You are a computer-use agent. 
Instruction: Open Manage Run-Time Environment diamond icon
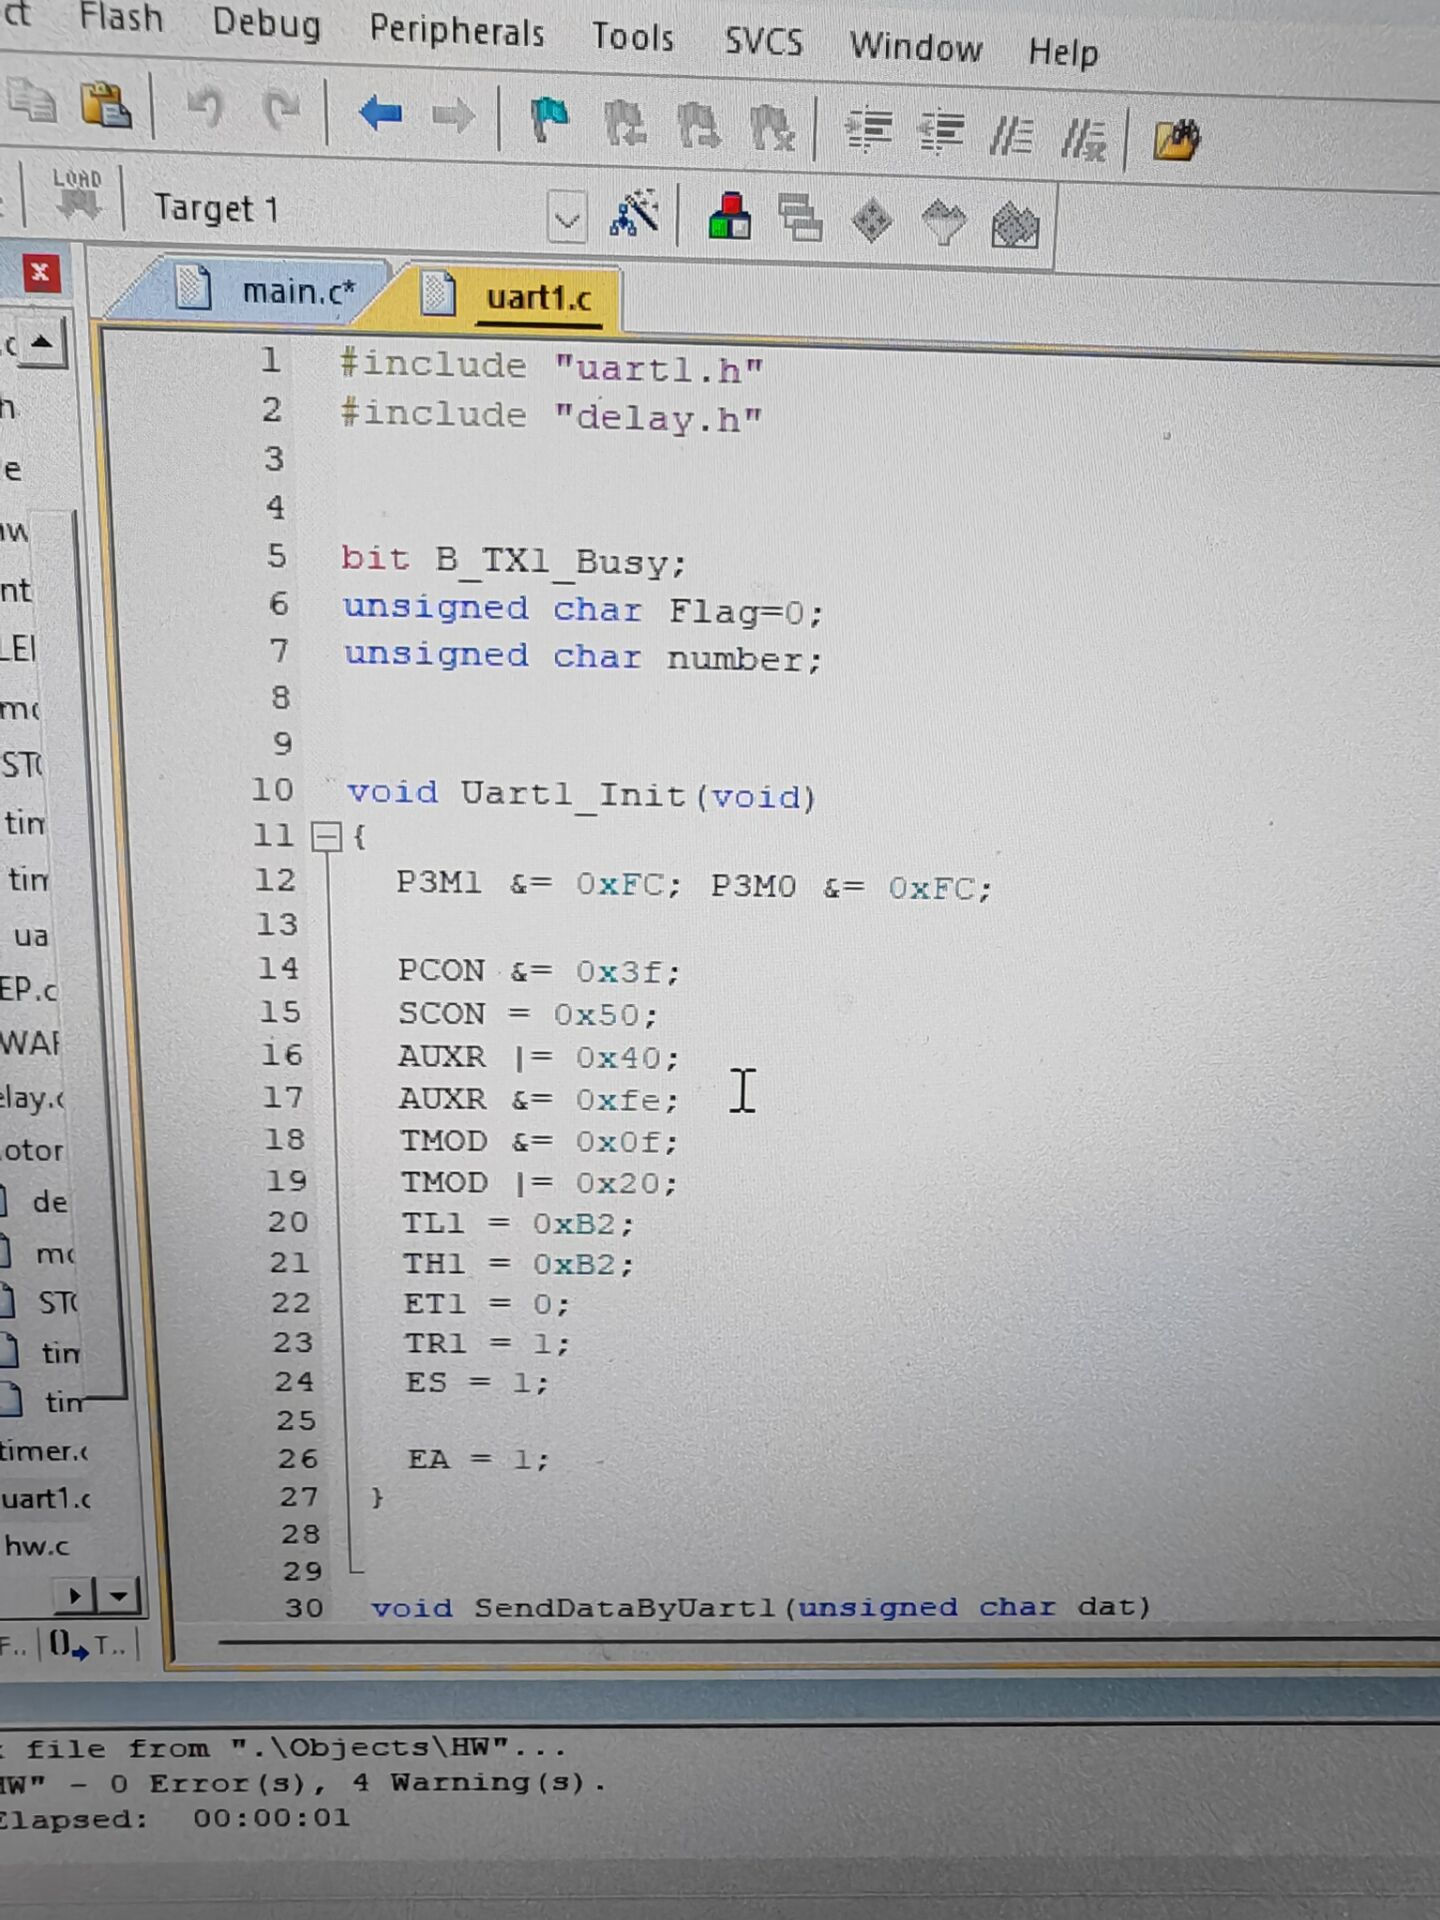coord(872,221)
